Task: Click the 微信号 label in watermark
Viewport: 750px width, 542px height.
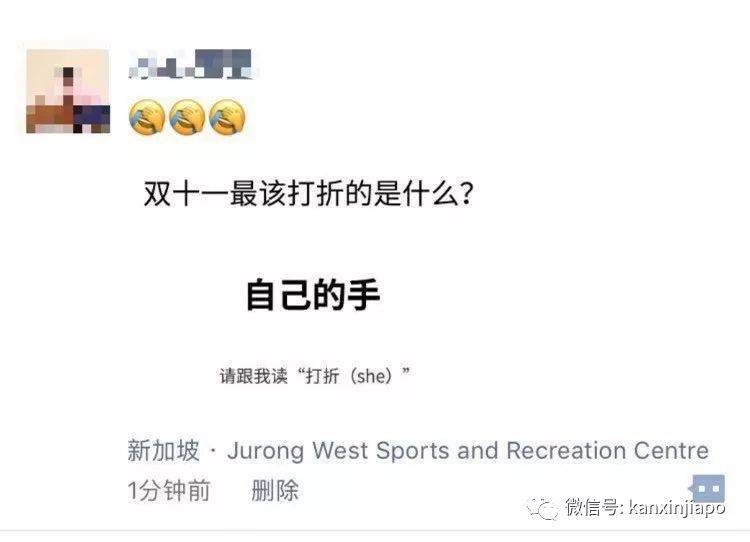Action: pyautogui.click(x=594, y=507)
